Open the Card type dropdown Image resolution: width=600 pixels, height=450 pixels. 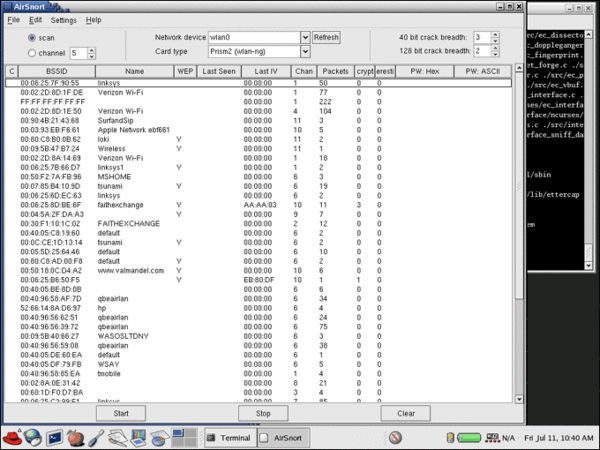pos(305,51)
